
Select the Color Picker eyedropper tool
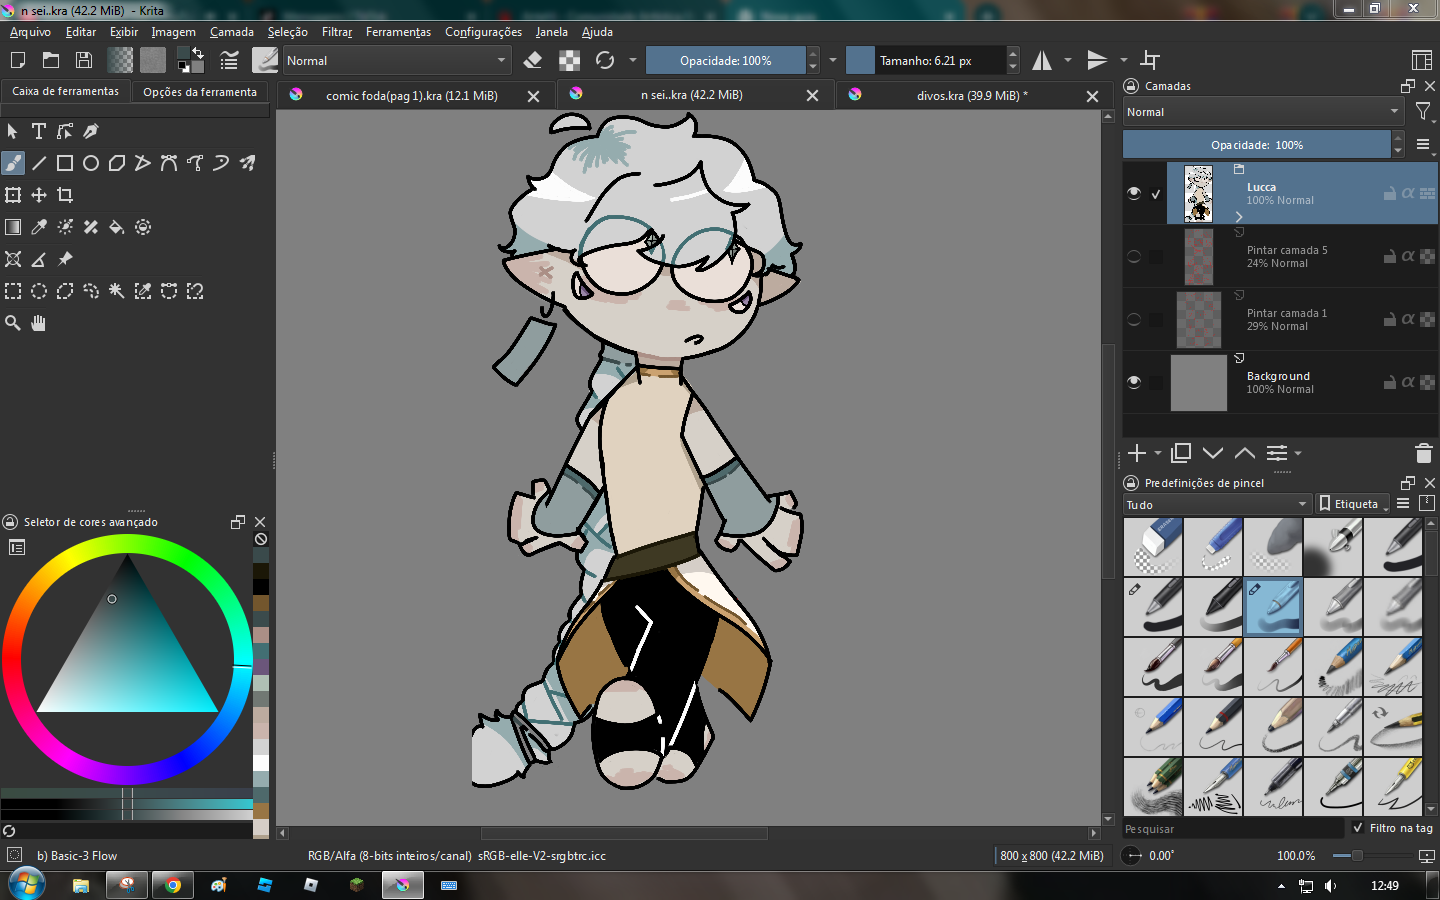pos(39,227)
